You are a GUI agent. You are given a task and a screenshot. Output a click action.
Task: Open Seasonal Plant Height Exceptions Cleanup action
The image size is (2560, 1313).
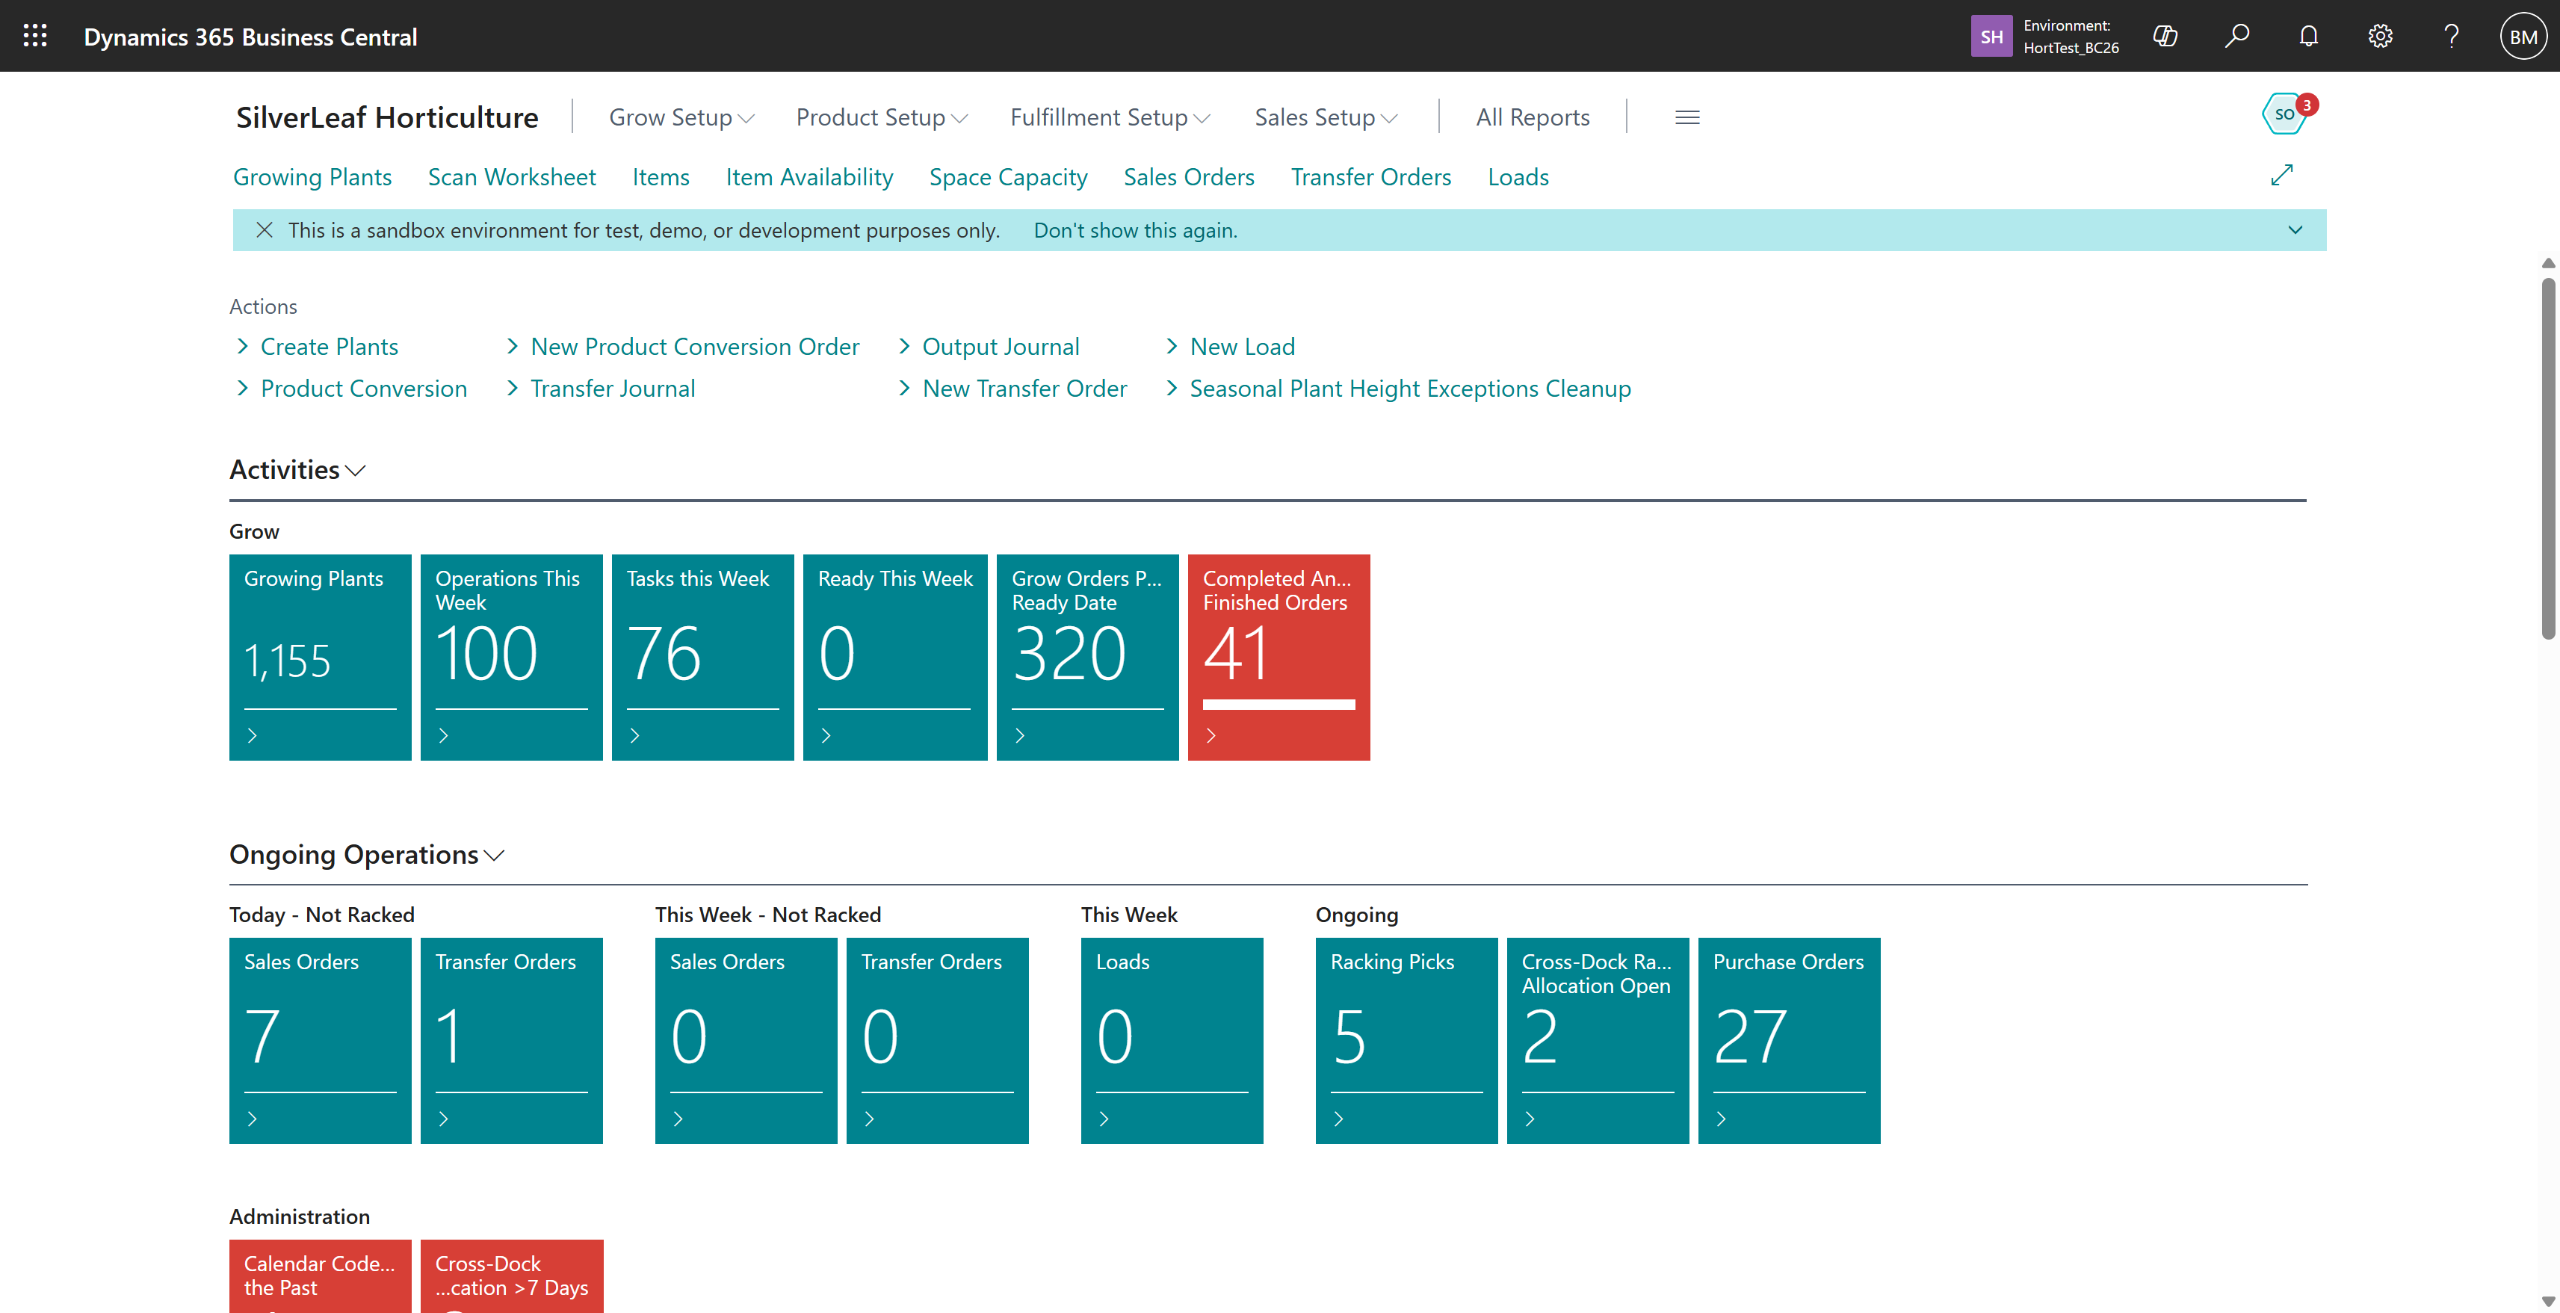point(1410,389)
